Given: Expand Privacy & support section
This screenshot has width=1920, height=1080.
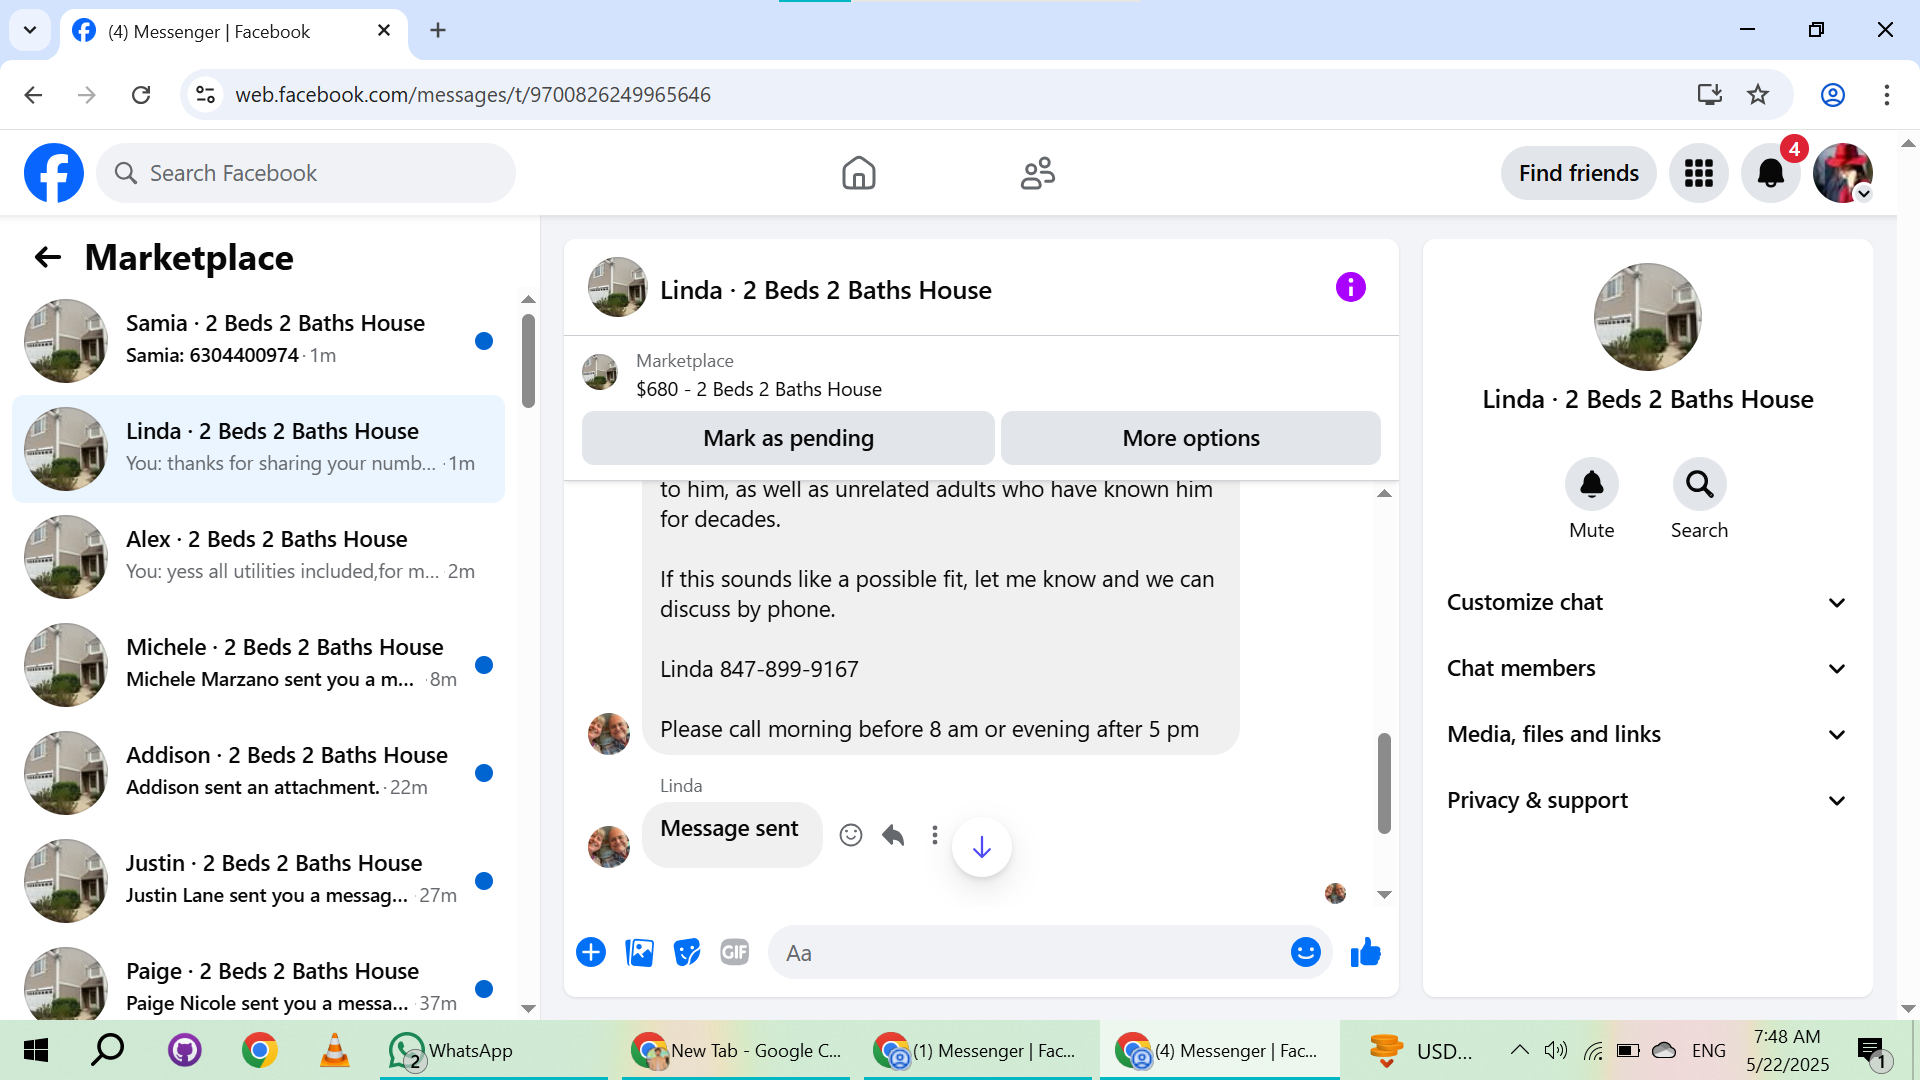Looking at the screenshot, I should [1647, 800].
